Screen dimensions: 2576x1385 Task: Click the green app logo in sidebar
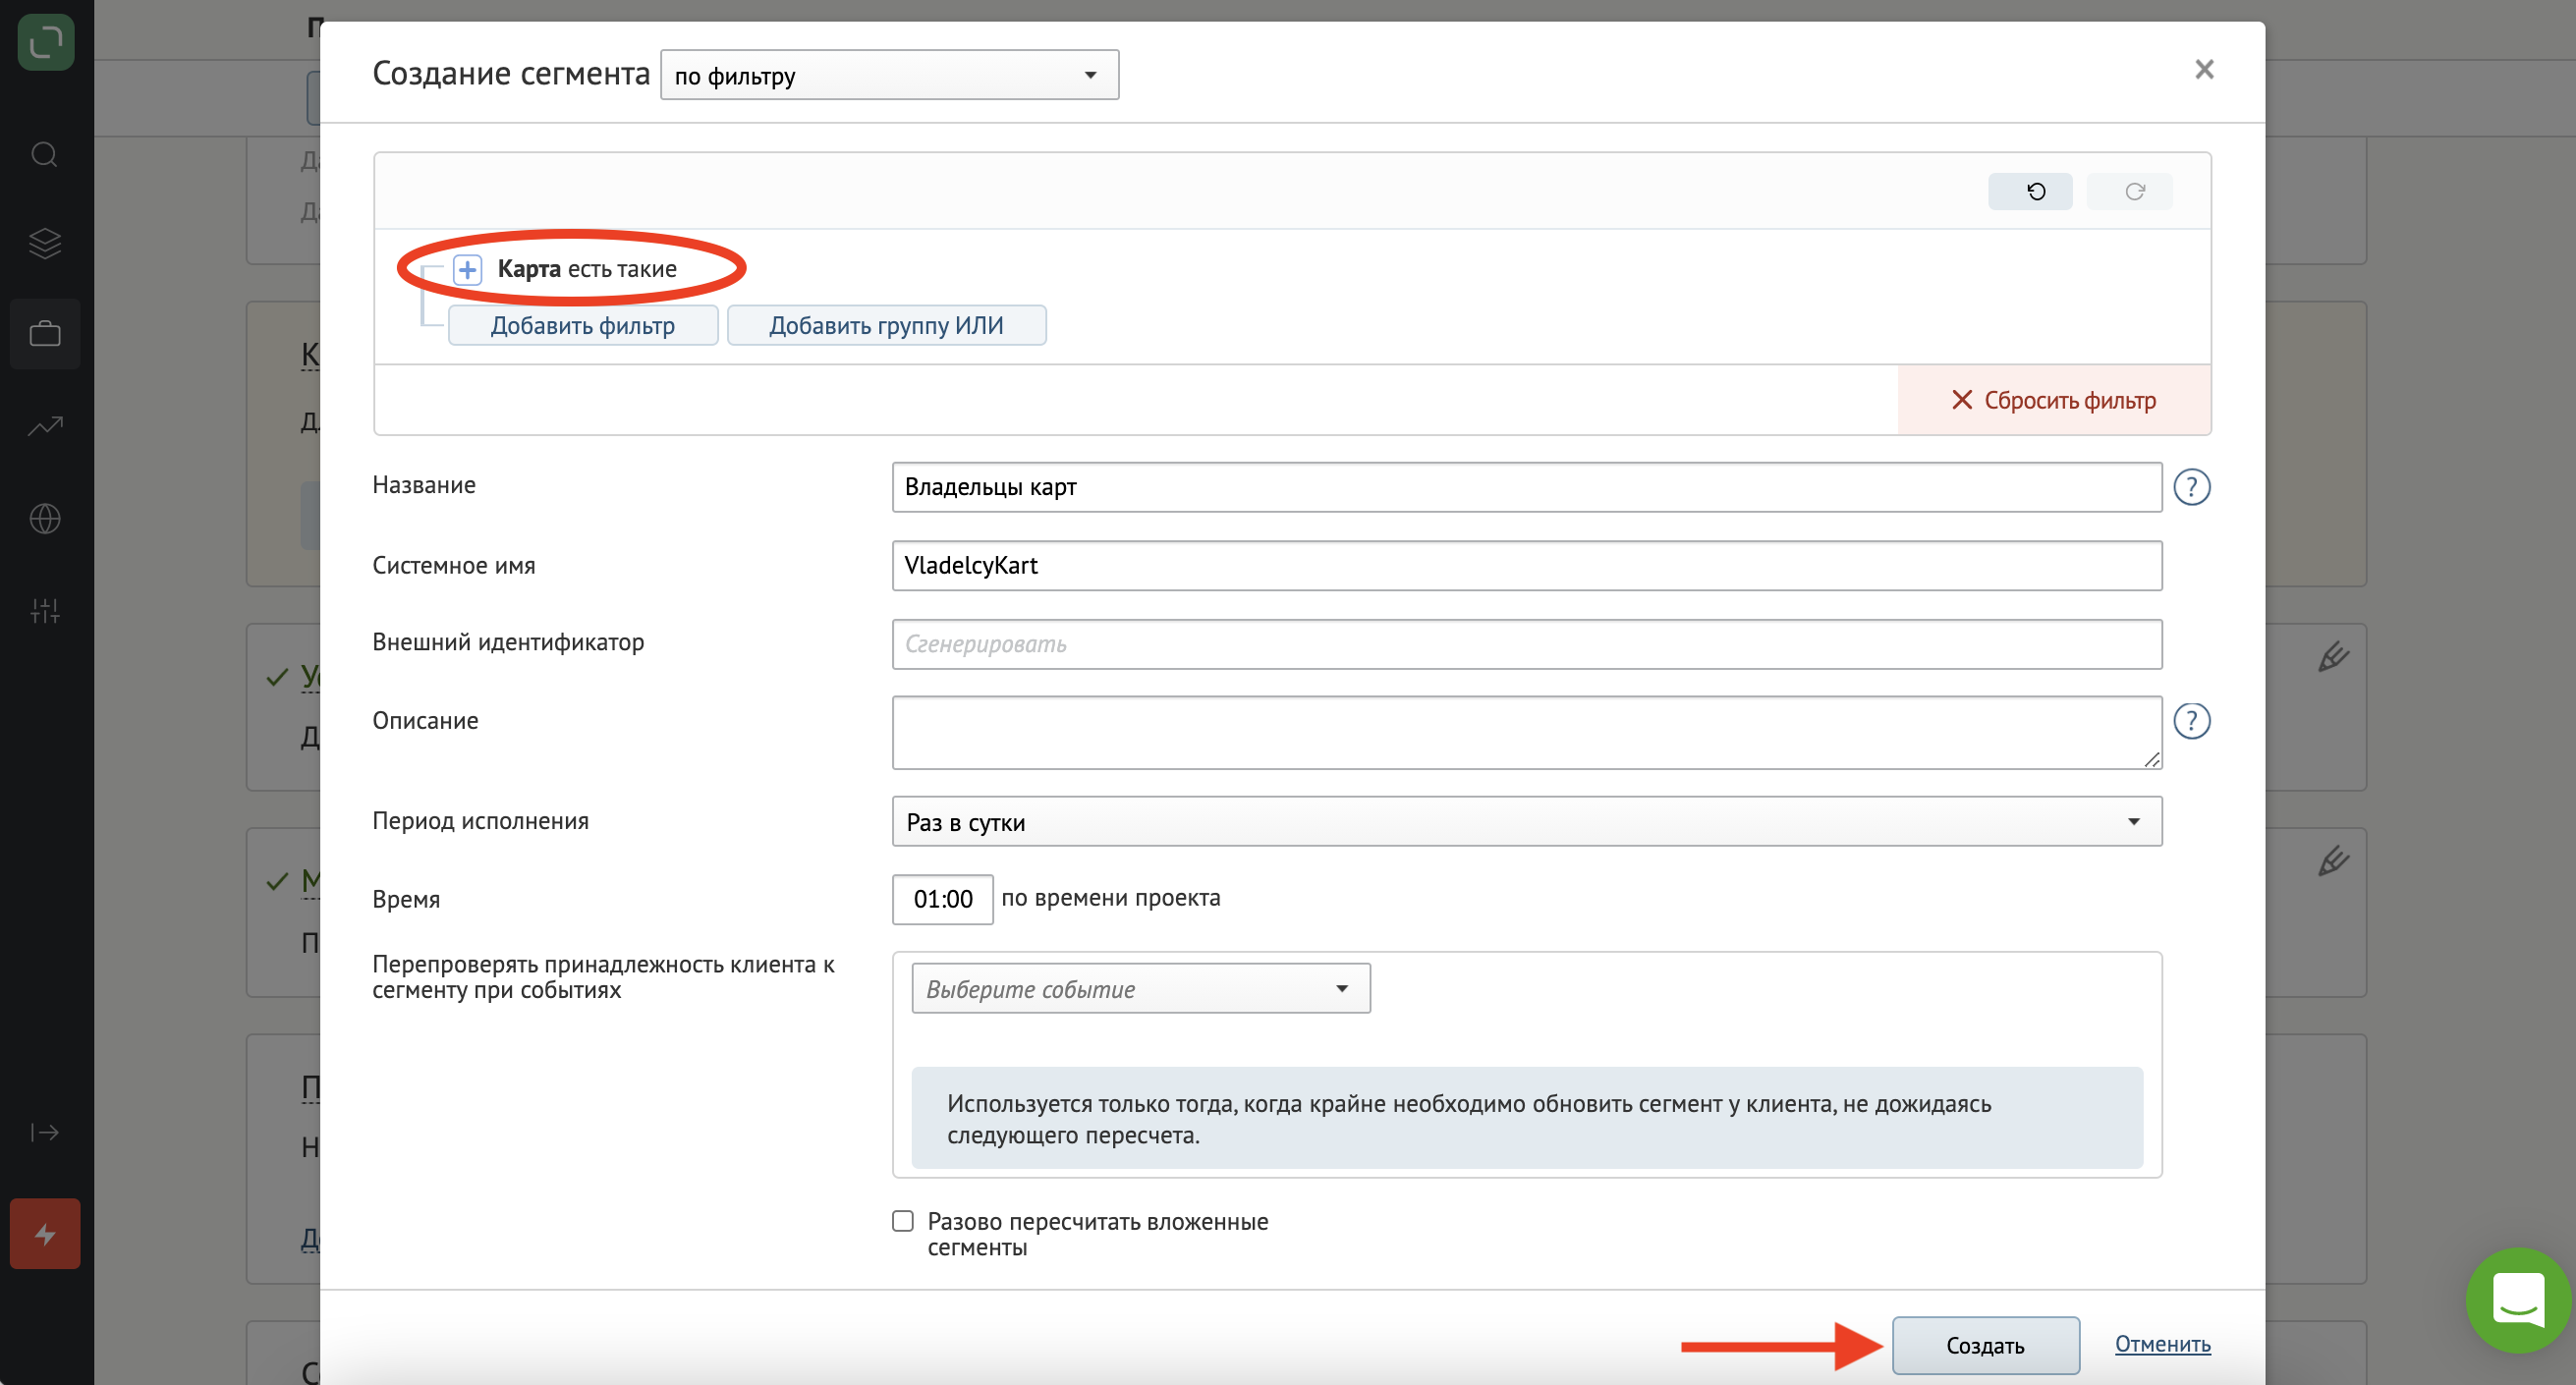tap(46, 42)
